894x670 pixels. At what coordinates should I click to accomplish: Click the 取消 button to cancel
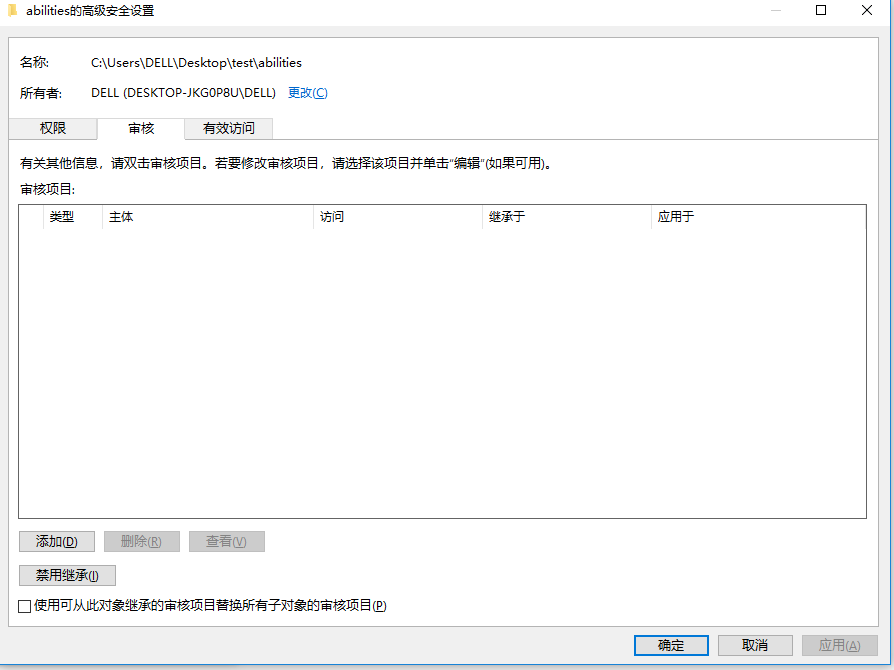click(755, 646)
